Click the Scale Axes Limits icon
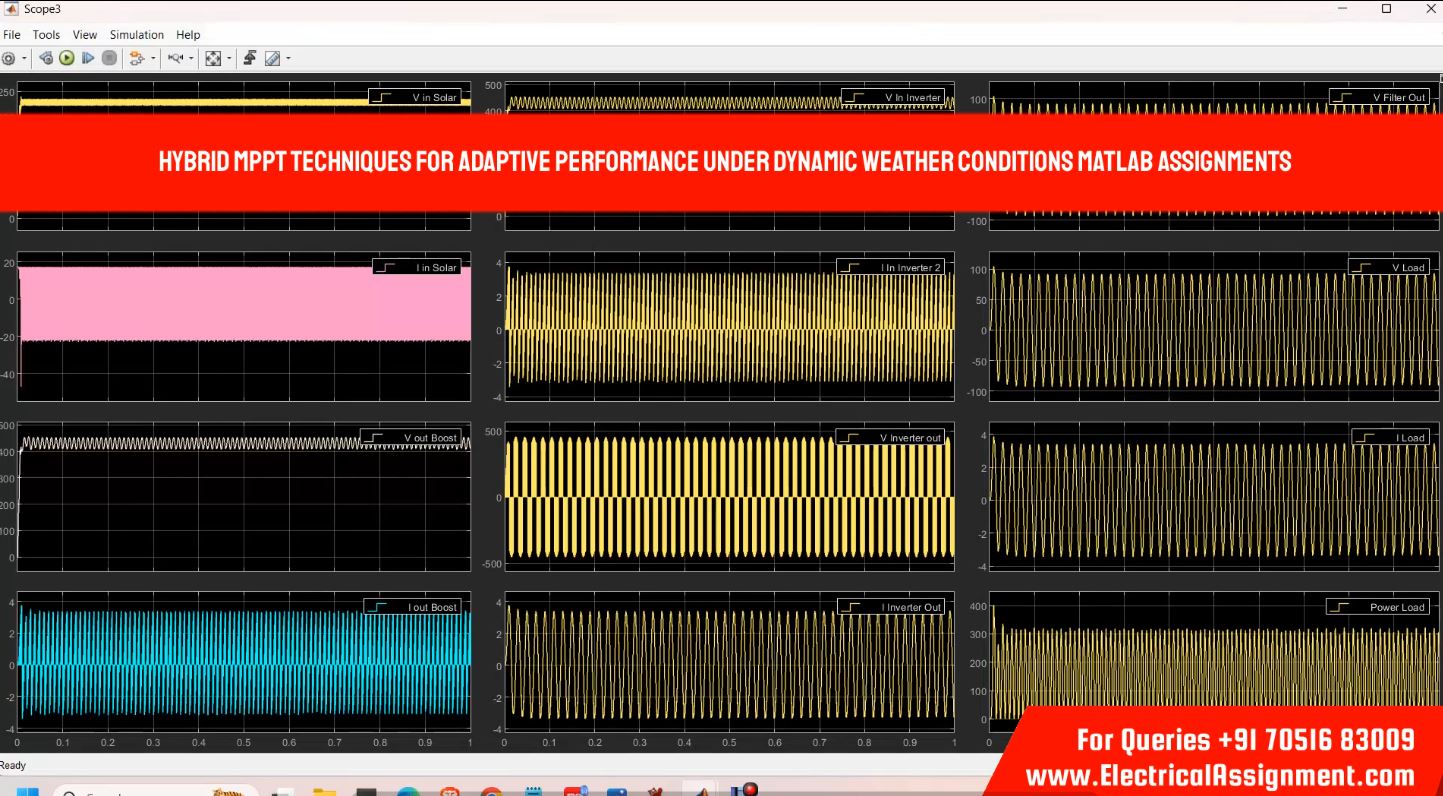1443x796 pixels. click(212, 58)
